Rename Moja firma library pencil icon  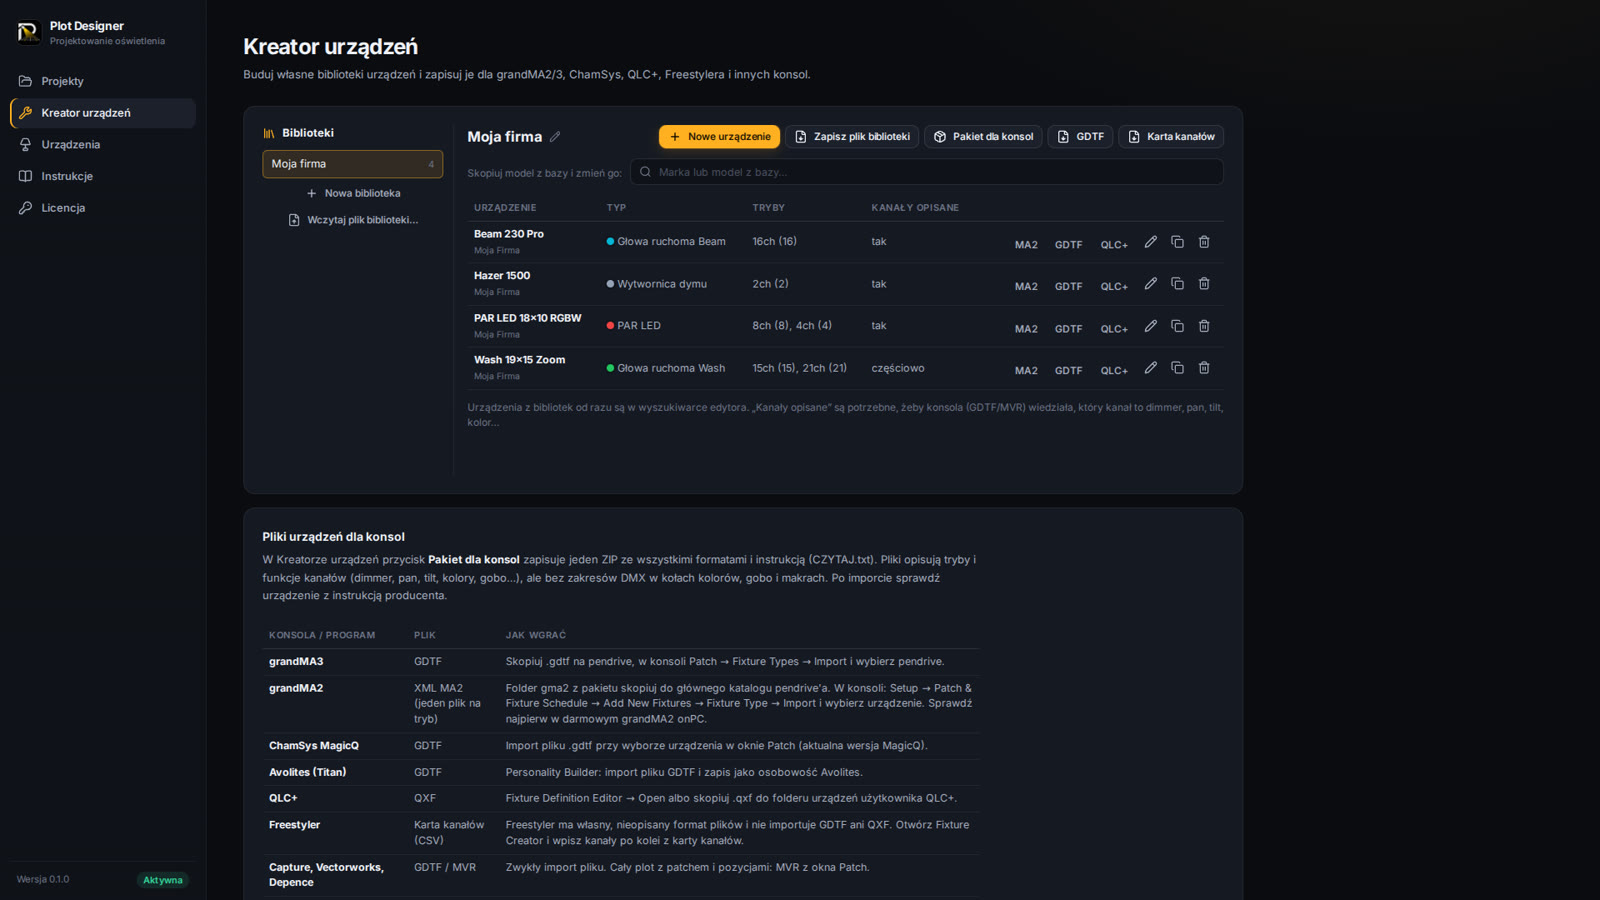pos(555,137)
